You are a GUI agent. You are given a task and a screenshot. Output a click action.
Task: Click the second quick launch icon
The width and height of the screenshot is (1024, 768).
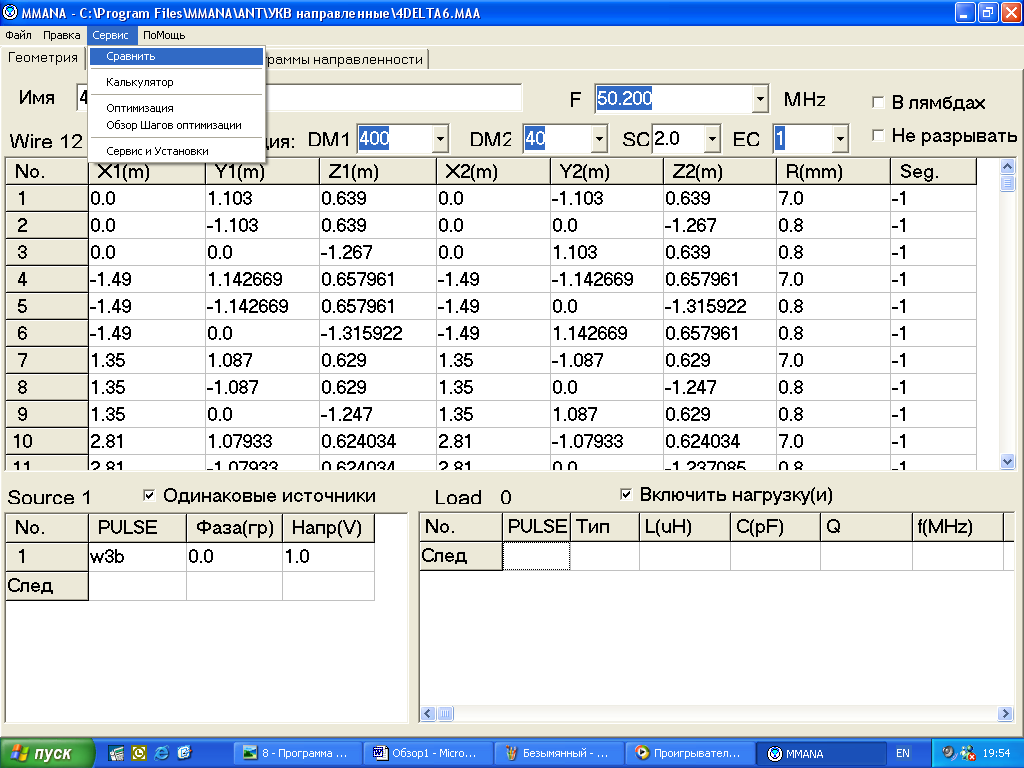[x=139, y=753]
